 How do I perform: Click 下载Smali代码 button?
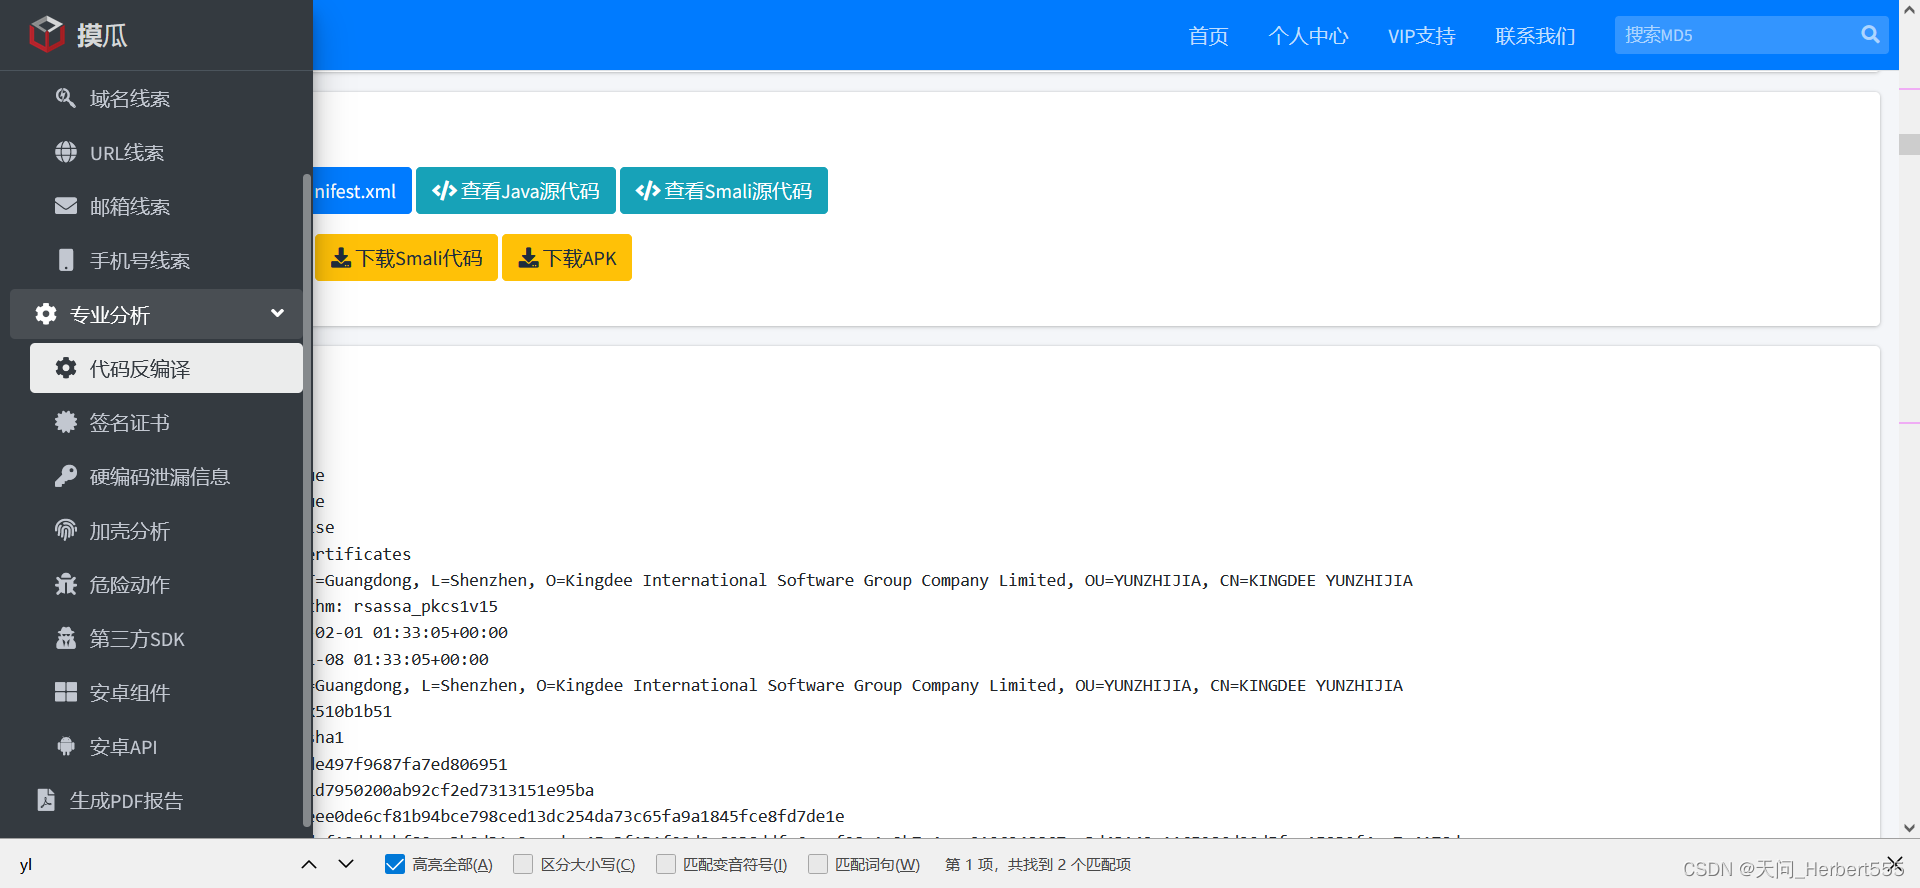point(406,258)
